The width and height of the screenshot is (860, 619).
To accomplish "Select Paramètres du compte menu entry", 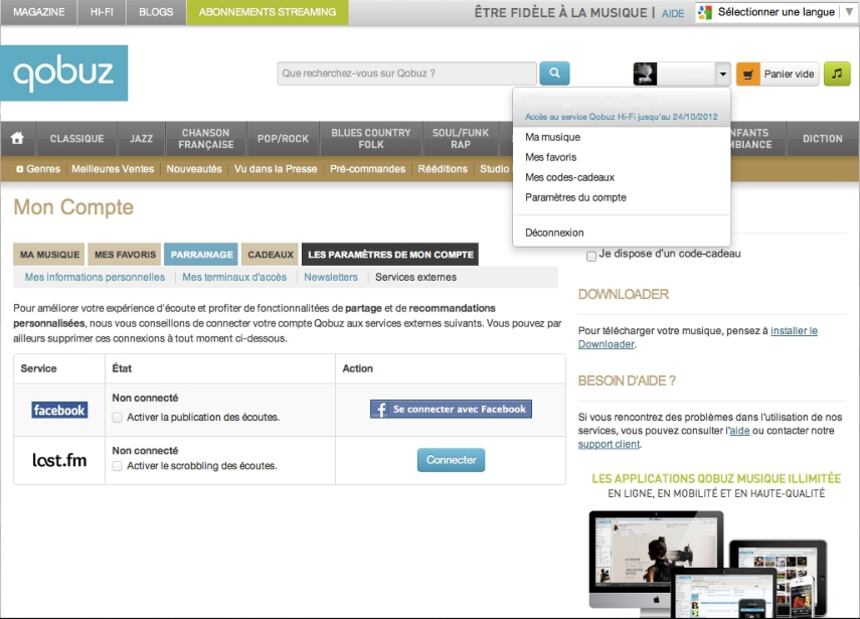I will [575, 197].
